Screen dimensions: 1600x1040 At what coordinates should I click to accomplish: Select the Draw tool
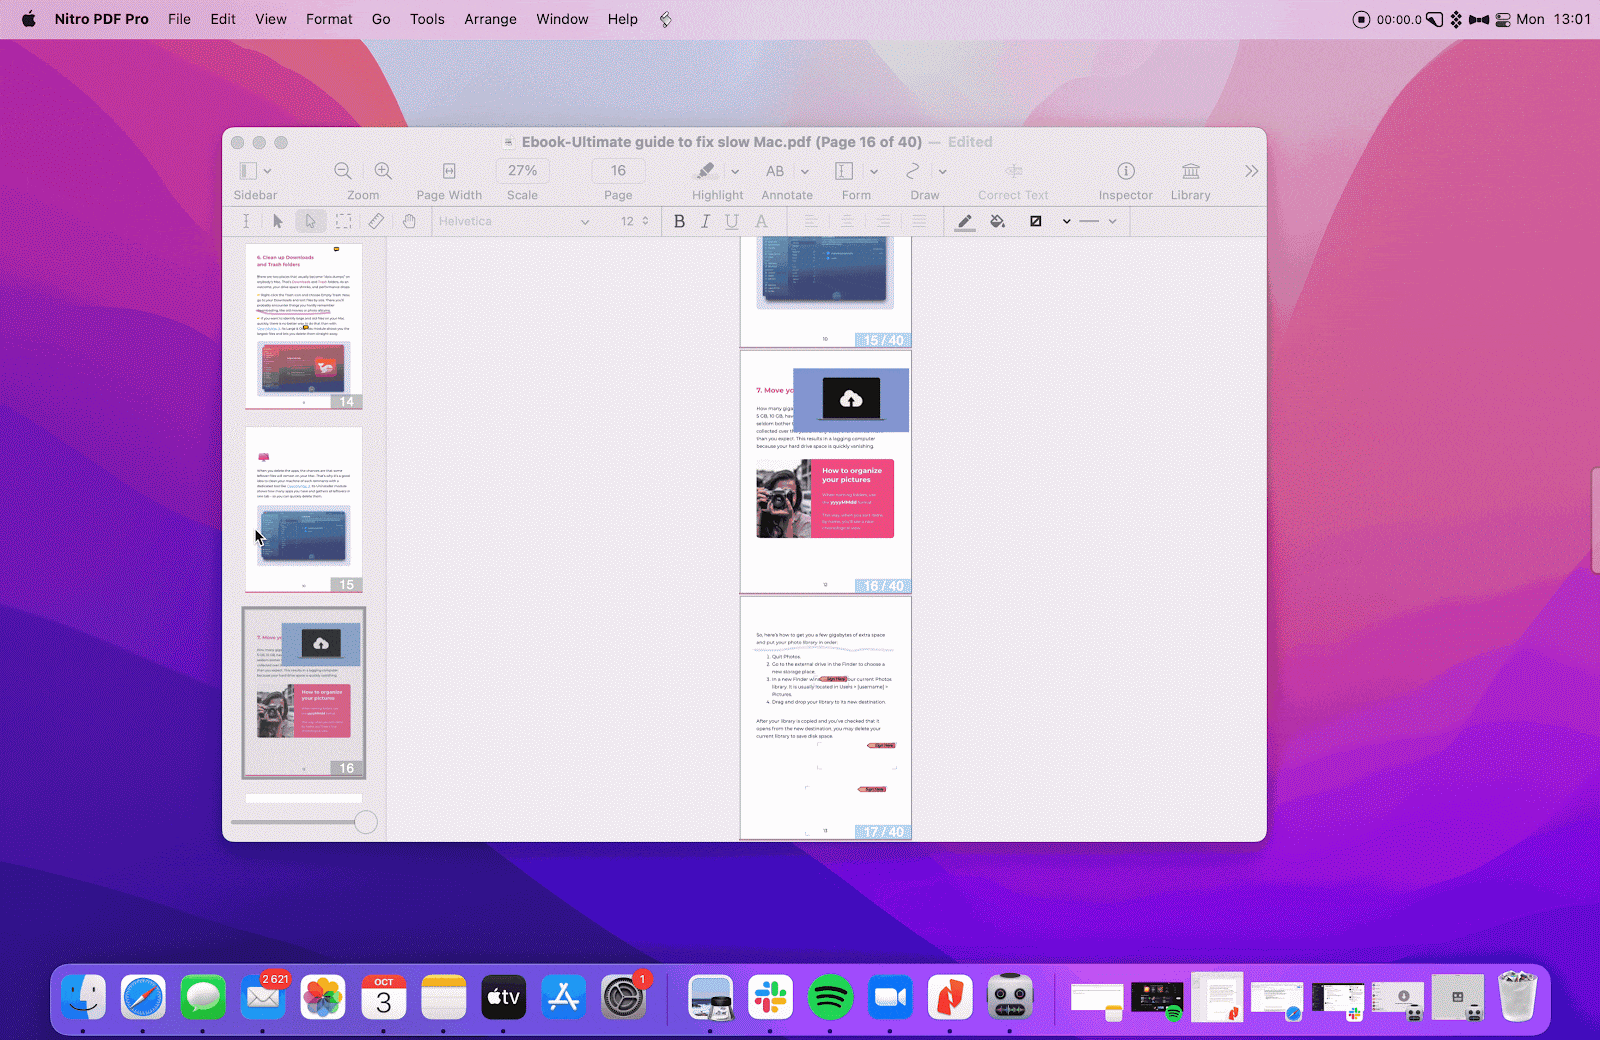tap(913, 171)
